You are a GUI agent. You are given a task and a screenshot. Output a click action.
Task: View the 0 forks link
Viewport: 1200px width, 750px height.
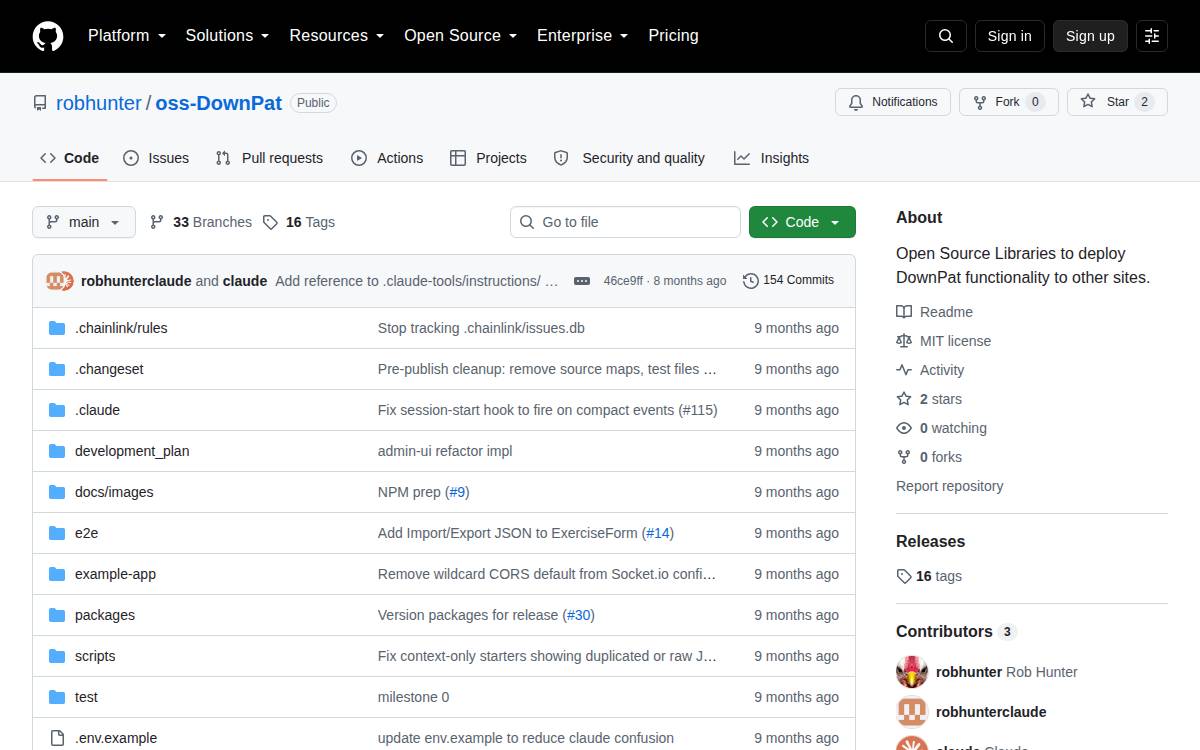pos(929,457)
